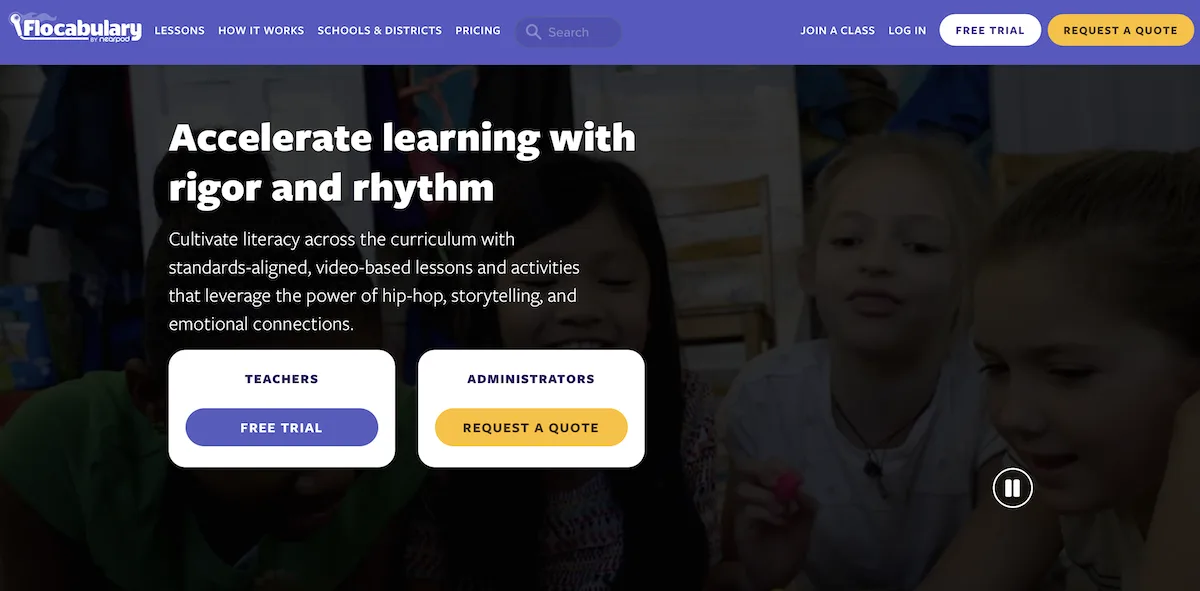Focus the Search input field
This screenshot has width=1200, height=591.
coord(568,32)
